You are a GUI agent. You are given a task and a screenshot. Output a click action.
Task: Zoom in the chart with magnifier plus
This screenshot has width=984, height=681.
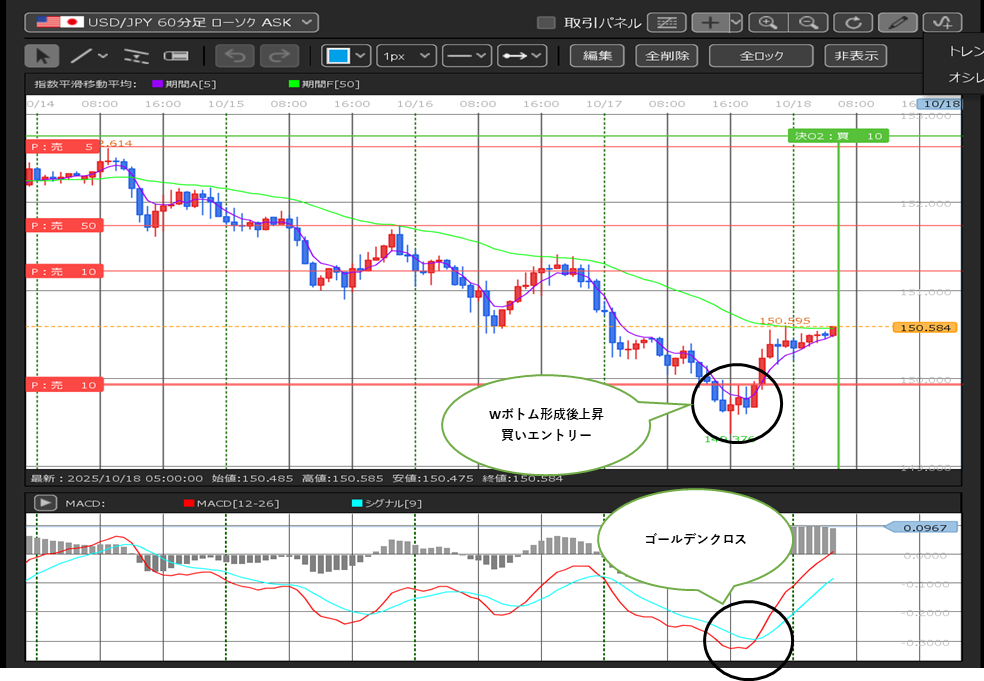coord(768,22)
